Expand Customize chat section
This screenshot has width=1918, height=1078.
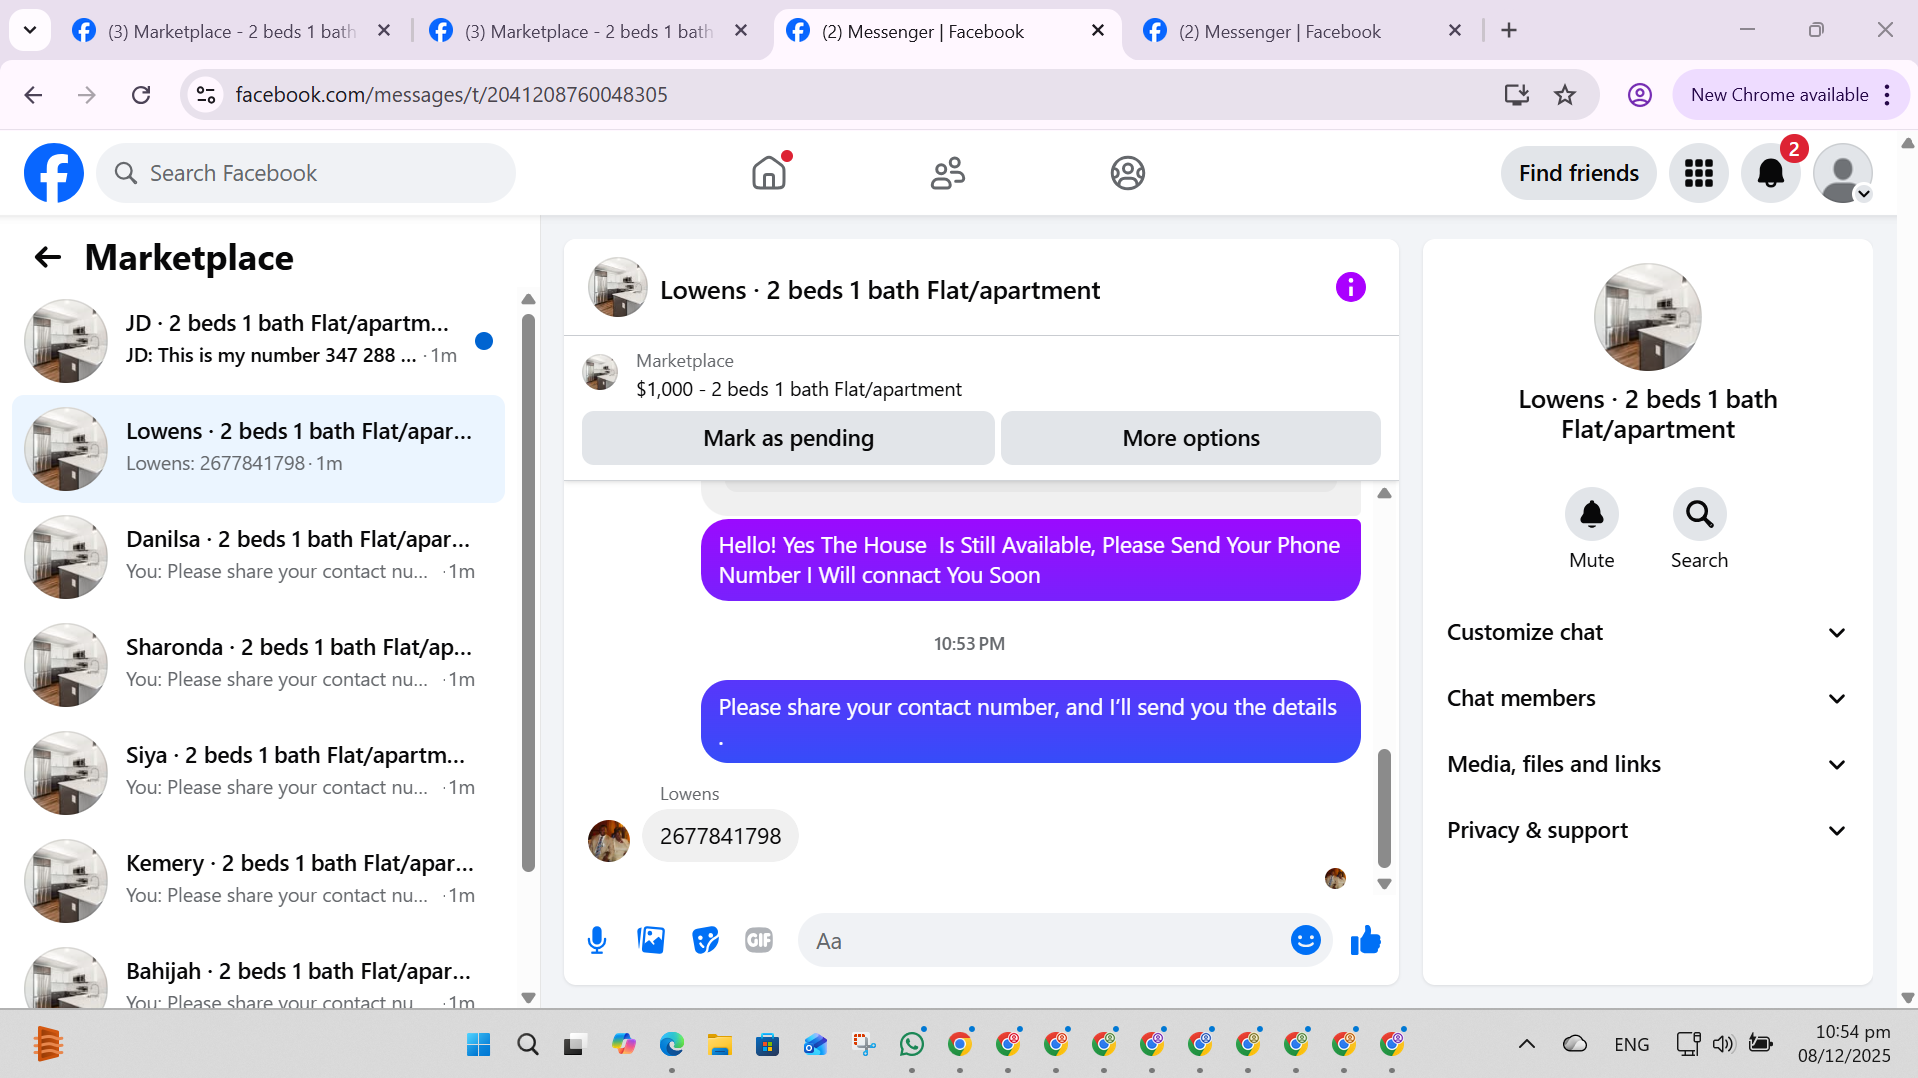(x=1647, y=632)
